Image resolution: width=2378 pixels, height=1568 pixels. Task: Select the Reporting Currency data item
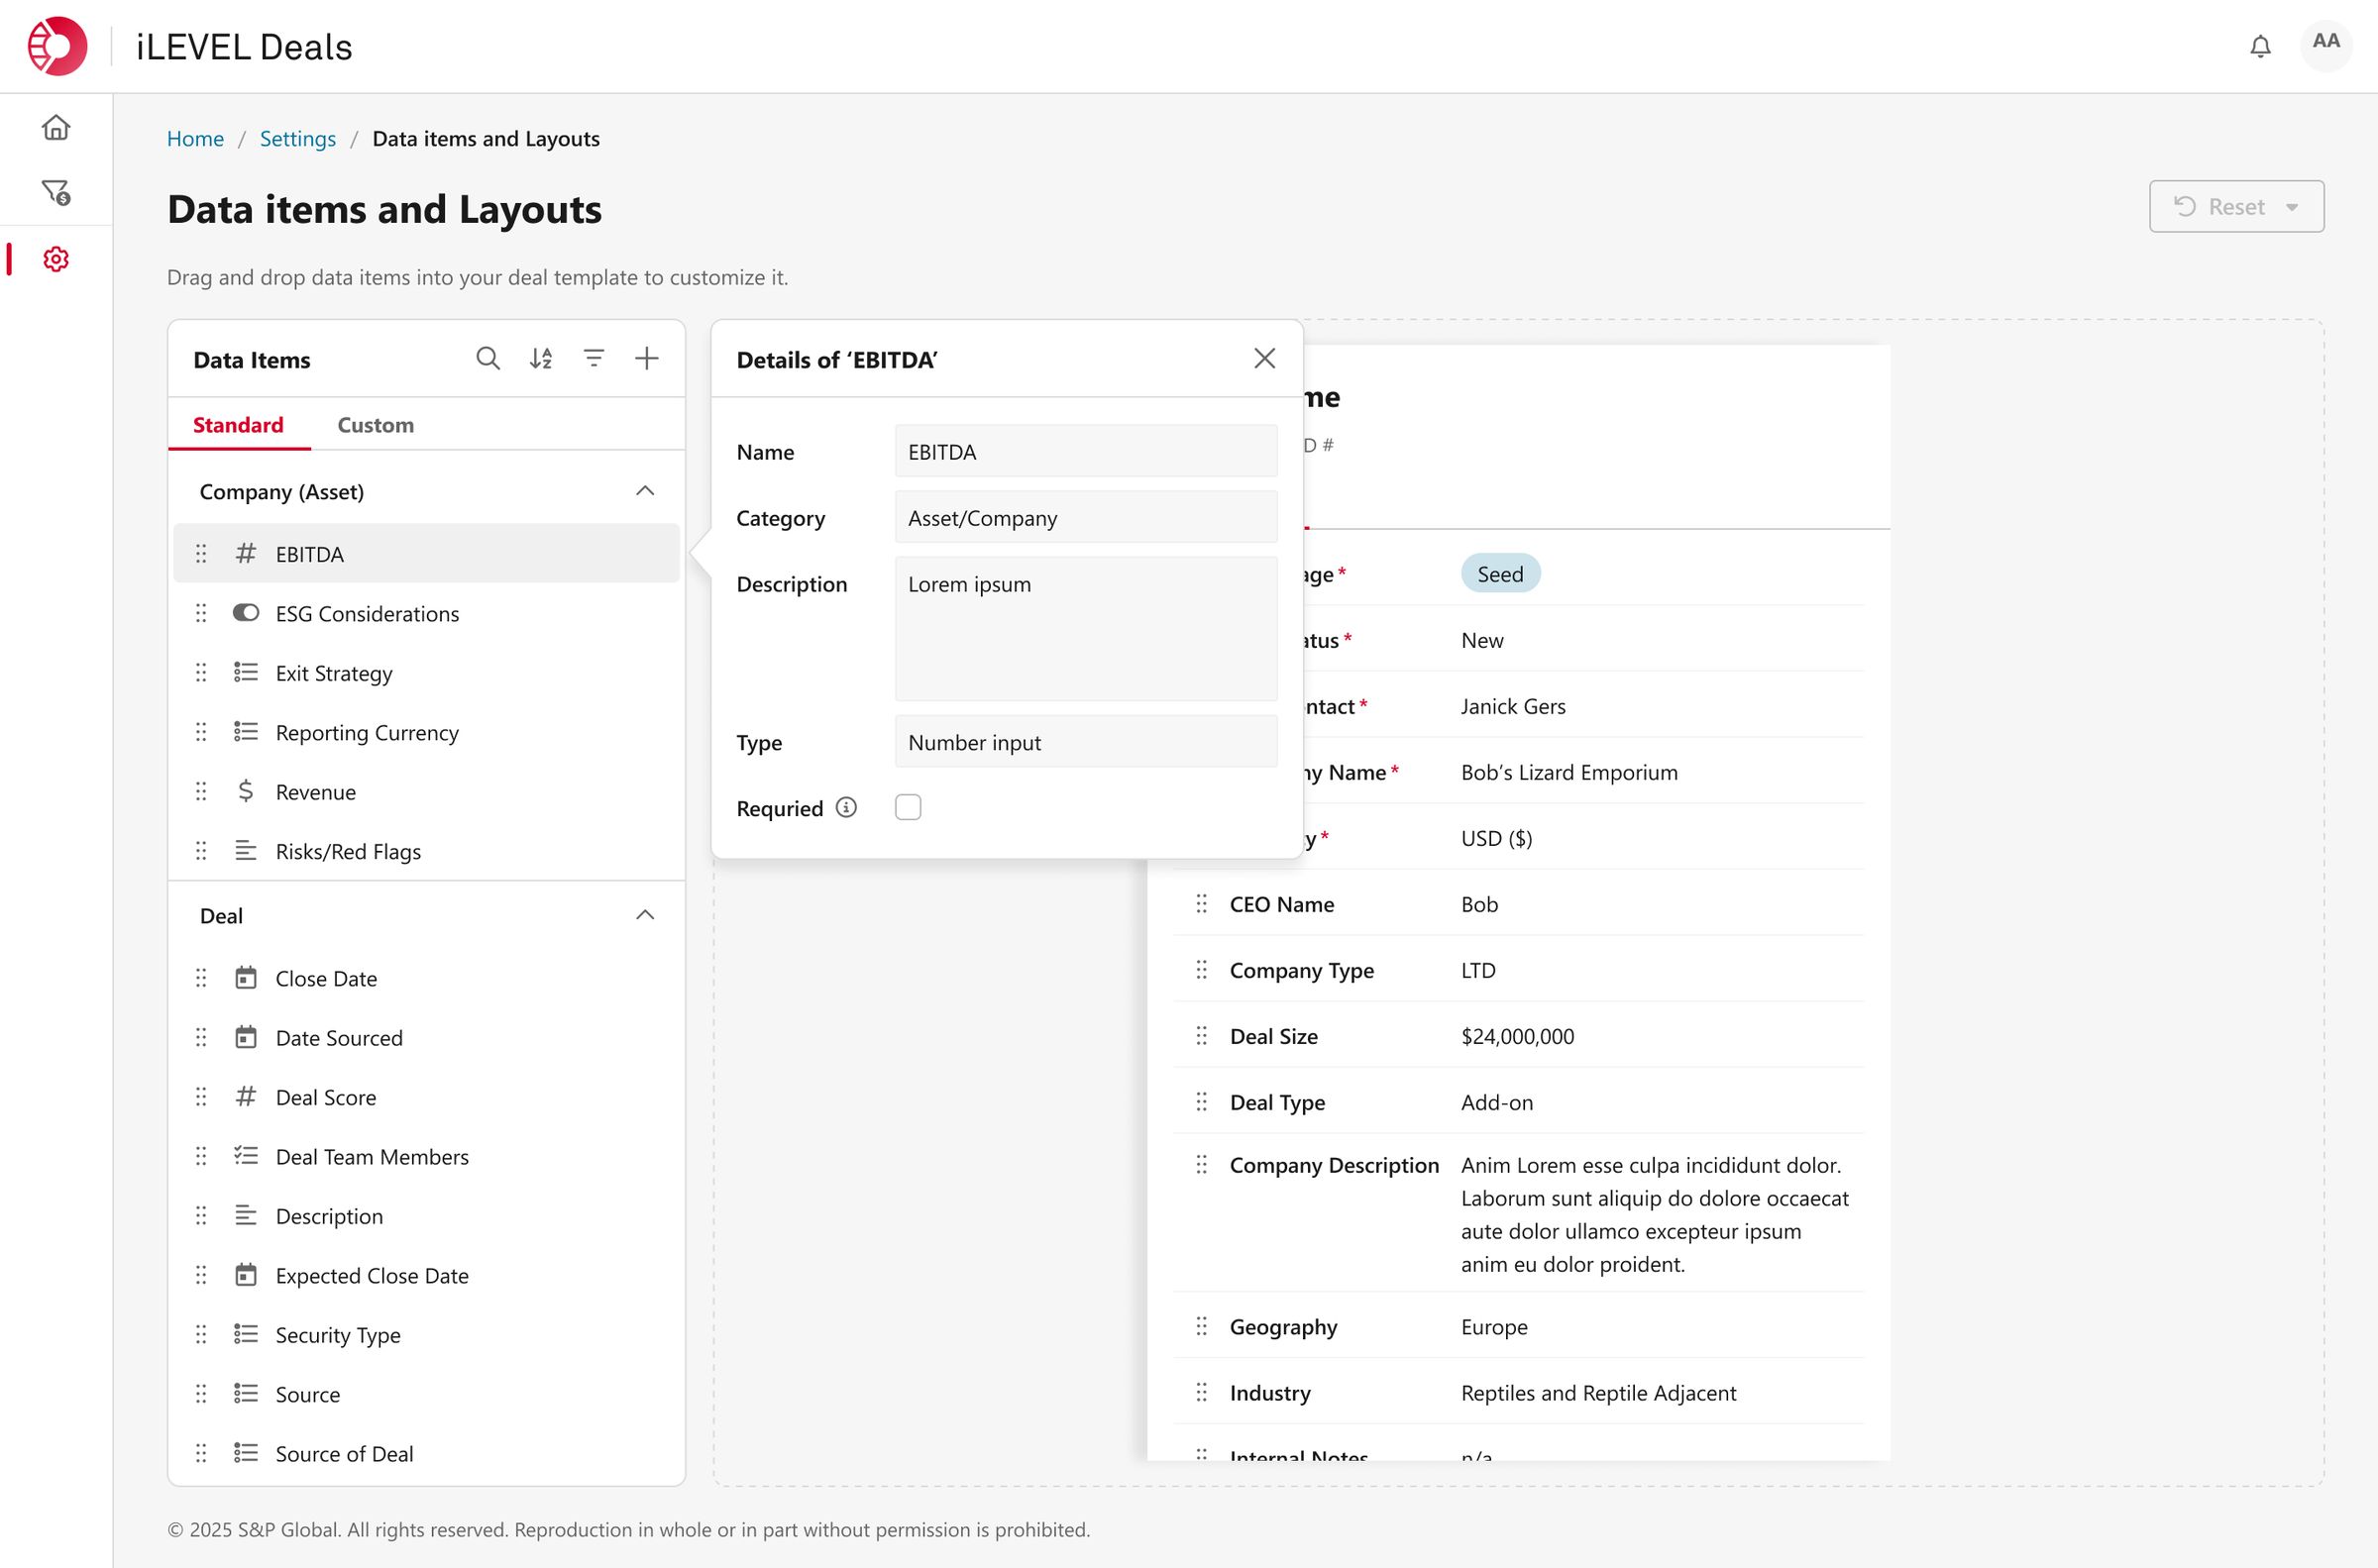coord(426,732)
